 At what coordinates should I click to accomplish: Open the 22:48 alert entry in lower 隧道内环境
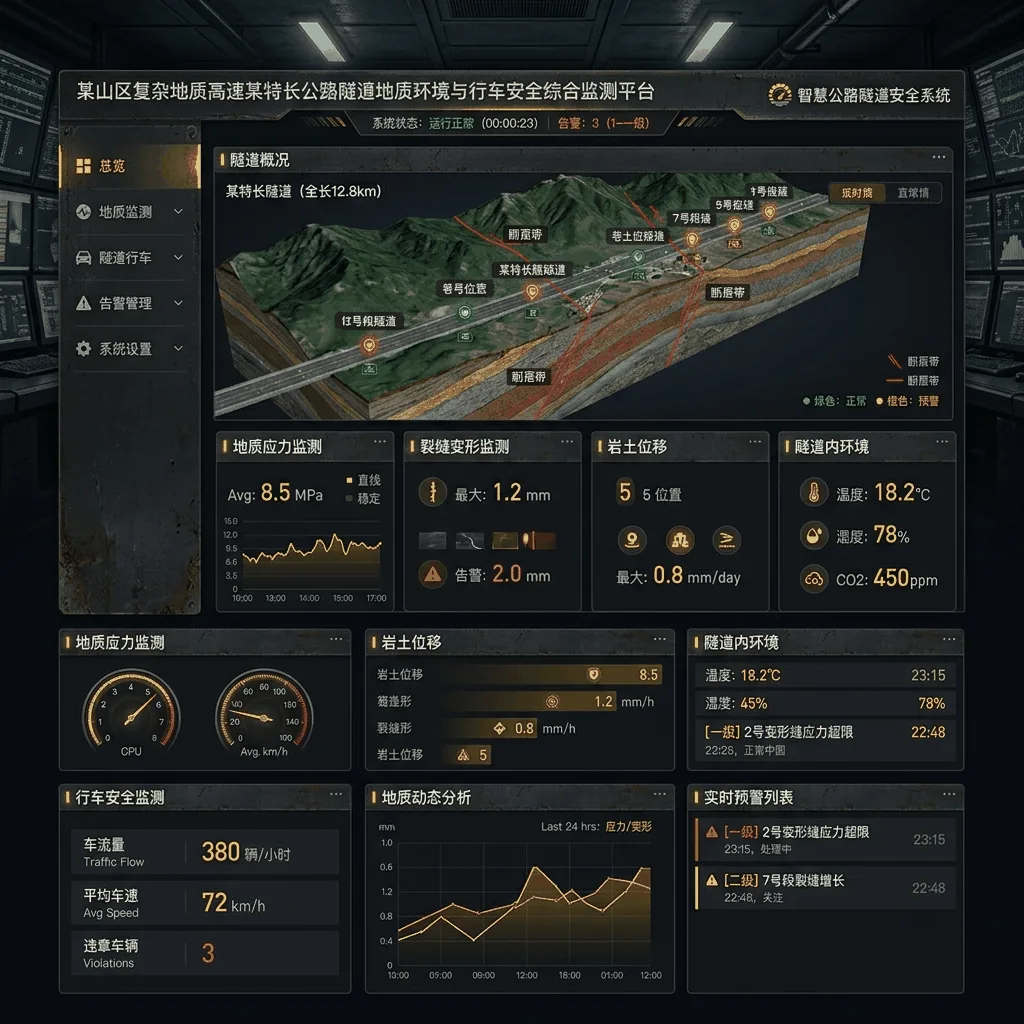point(825,740)
